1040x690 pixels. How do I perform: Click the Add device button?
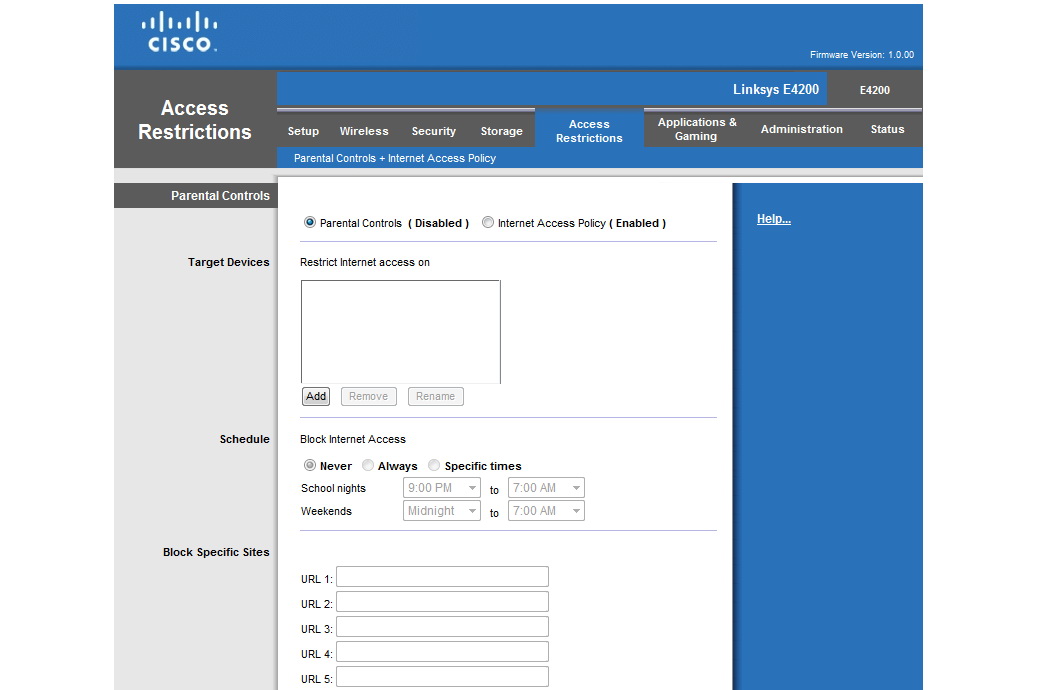pos(316,396)
